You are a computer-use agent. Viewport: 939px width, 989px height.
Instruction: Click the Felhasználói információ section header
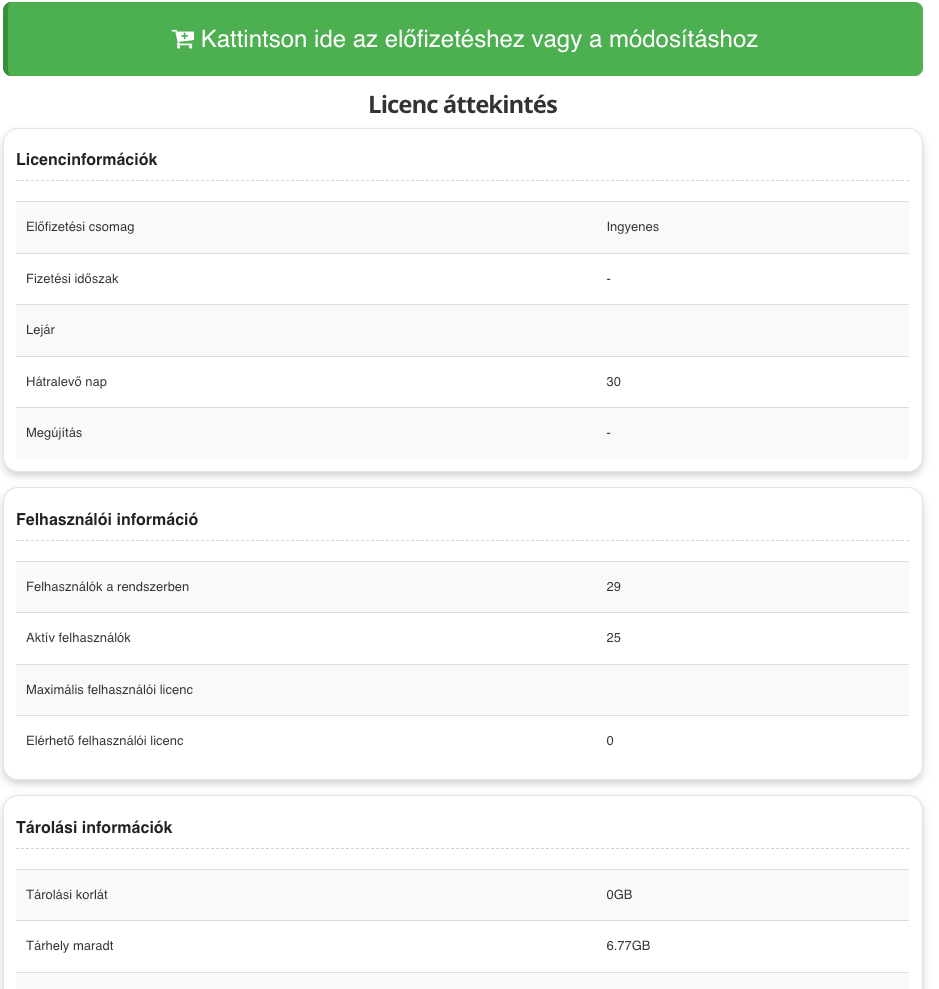(x=107, y=520)
